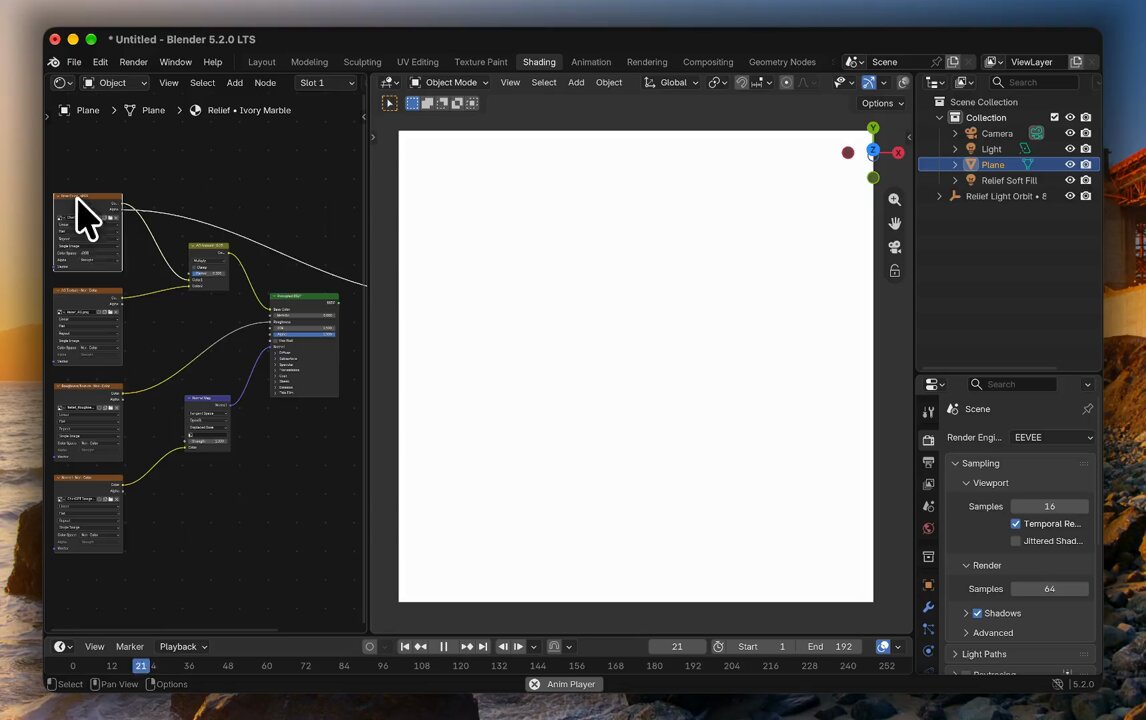Click Camera data icon in outliner row
The image size is (1146, 720).
pyautogui.click(x=1036, y=133)
